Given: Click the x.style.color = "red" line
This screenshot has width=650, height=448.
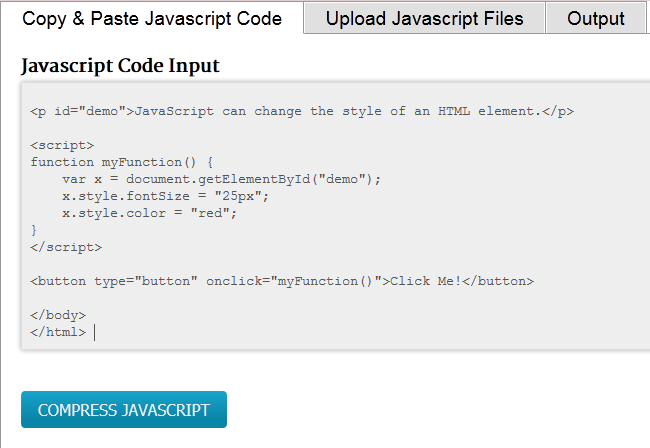Looking at the screenshot, I should click(x=149, y=213).
